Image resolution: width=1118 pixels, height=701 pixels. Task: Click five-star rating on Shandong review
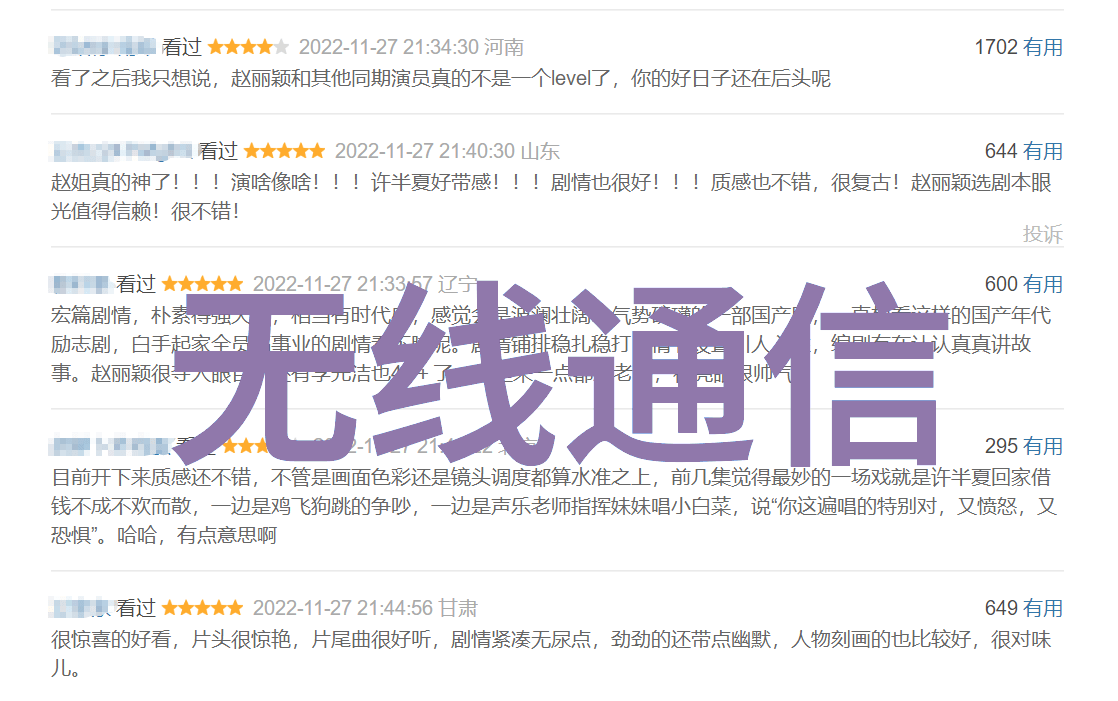pyautogui.click(x=284, y=151)
